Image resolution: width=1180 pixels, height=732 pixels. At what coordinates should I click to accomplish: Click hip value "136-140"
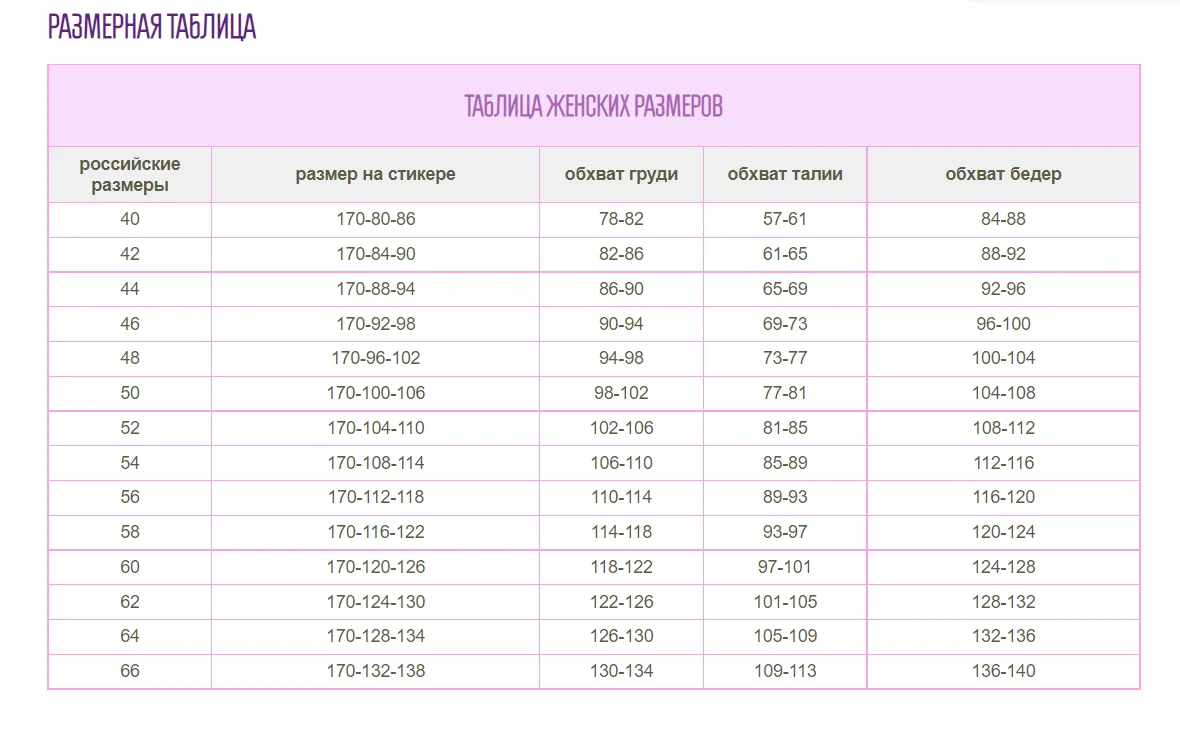point(1003,671)
